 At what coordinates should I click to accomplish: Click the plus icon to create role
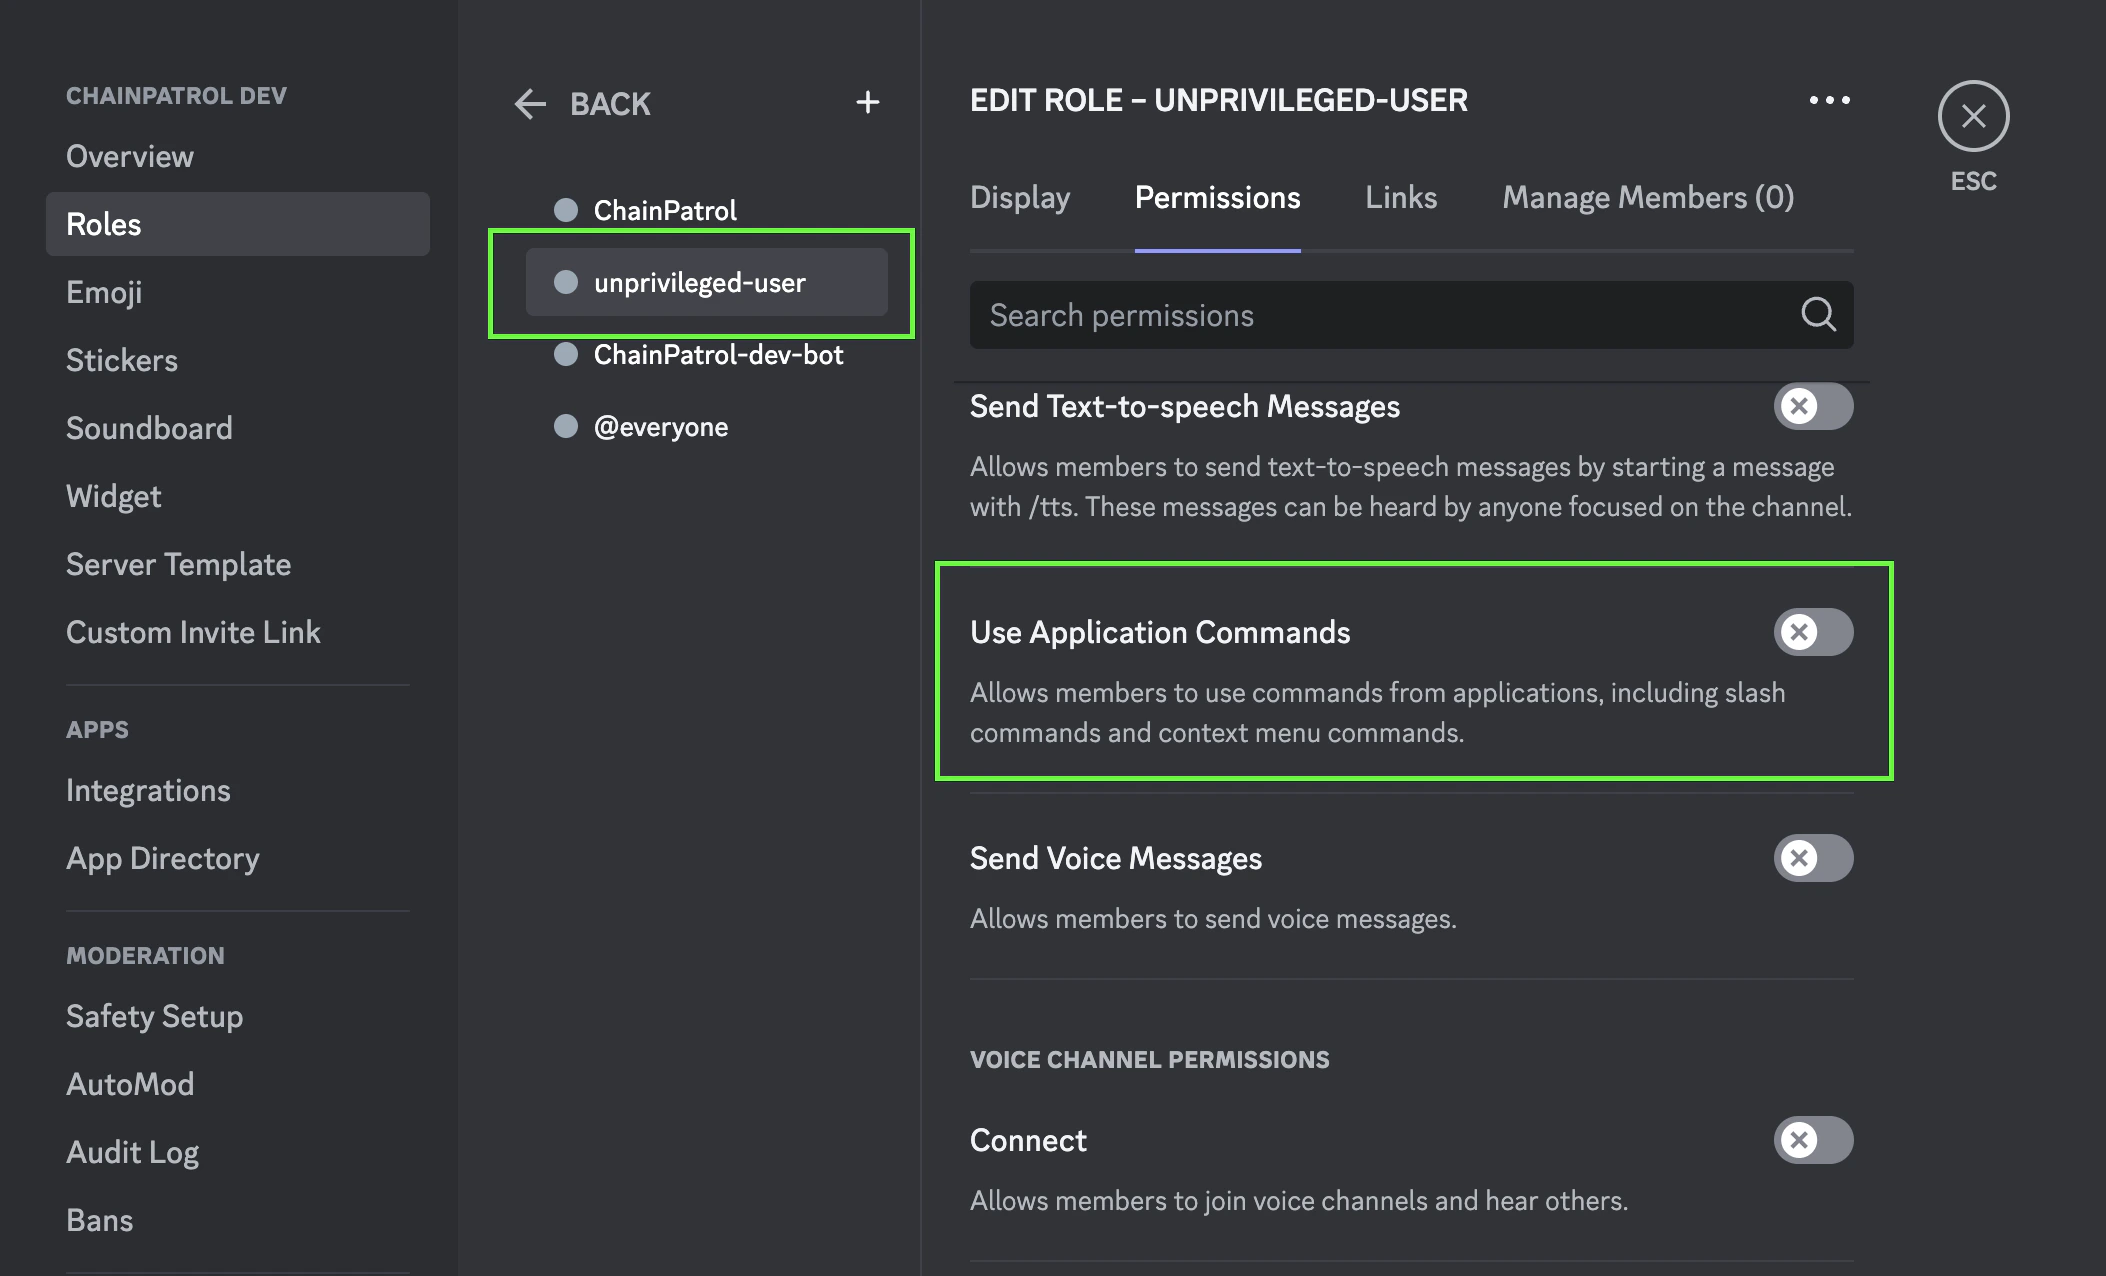coord(868,102)
